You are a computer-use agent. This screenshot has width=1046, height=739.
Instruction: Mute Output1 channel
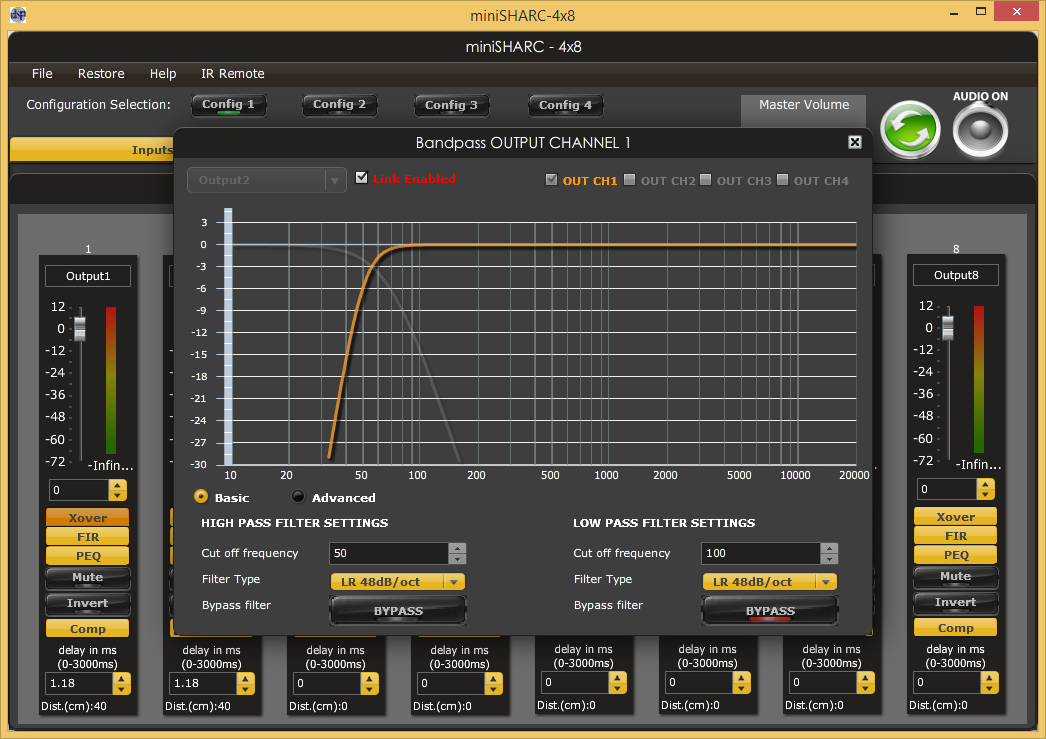[x=87, y=578]
